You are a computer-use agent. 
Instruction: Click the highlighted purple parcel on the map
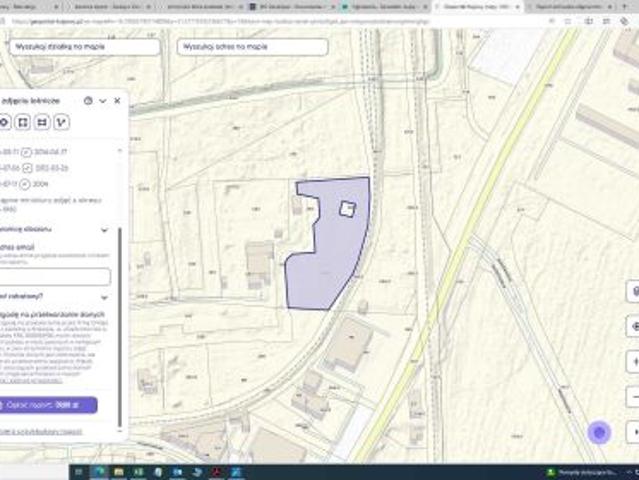pos(320,260)
